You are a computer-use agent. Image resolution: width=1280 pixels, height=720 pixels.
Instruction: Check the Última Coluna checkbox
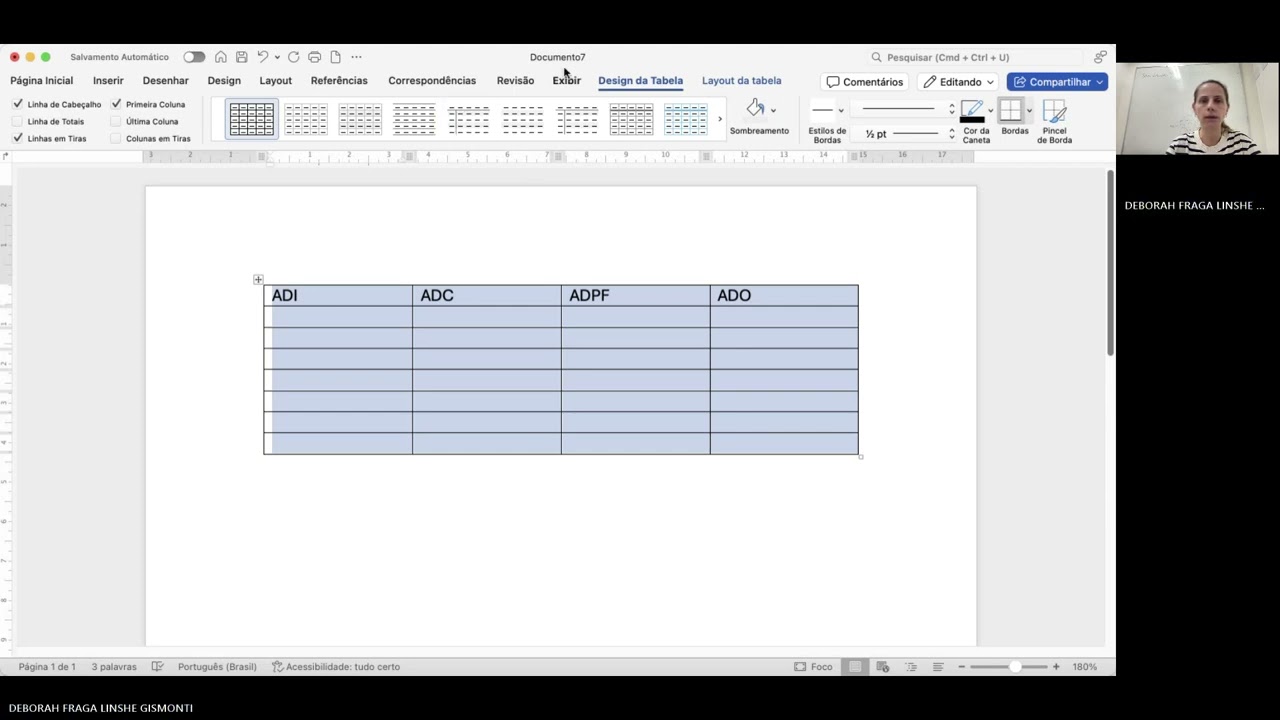[x=116, y=121]
